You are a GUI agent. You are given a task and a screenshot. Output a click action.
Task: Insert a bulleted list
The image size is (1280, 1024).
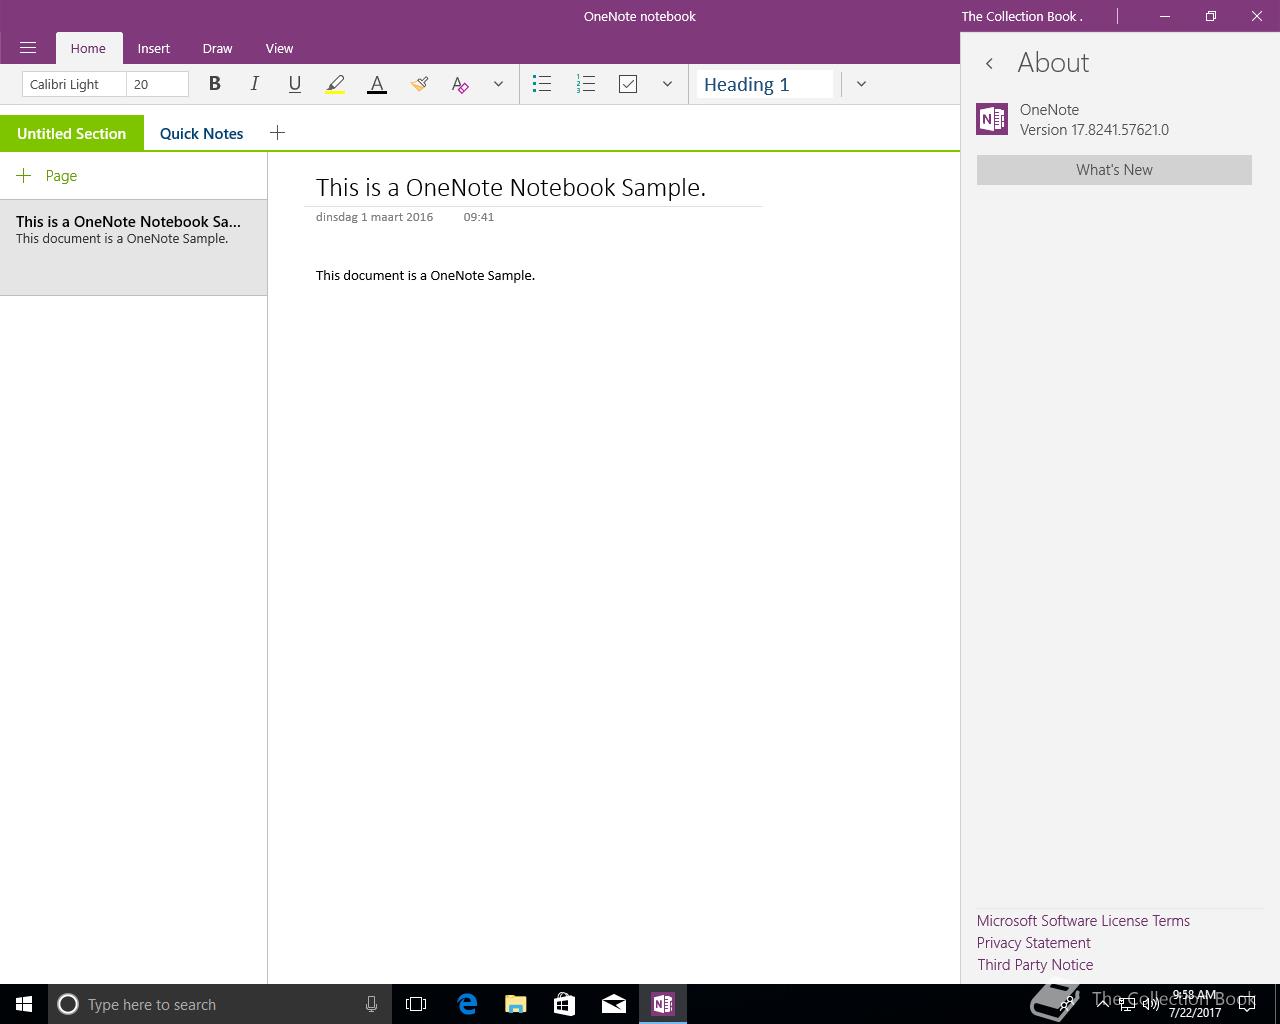(542, 84)
